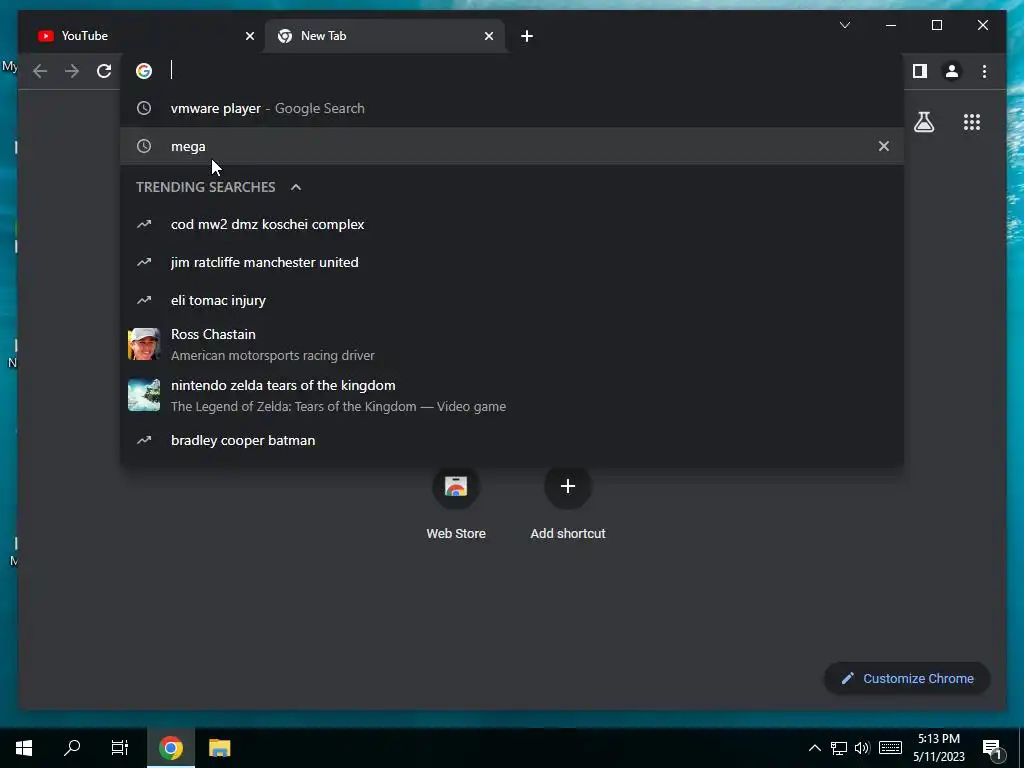Select bradley cooper batman suggestion
The height and width of the screenshot is (768, 1024).
(512, 440)
